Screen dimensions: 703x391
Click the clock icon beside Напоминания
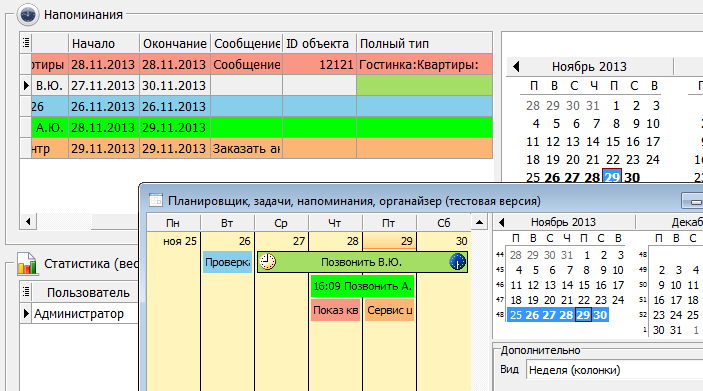(28, 14)
